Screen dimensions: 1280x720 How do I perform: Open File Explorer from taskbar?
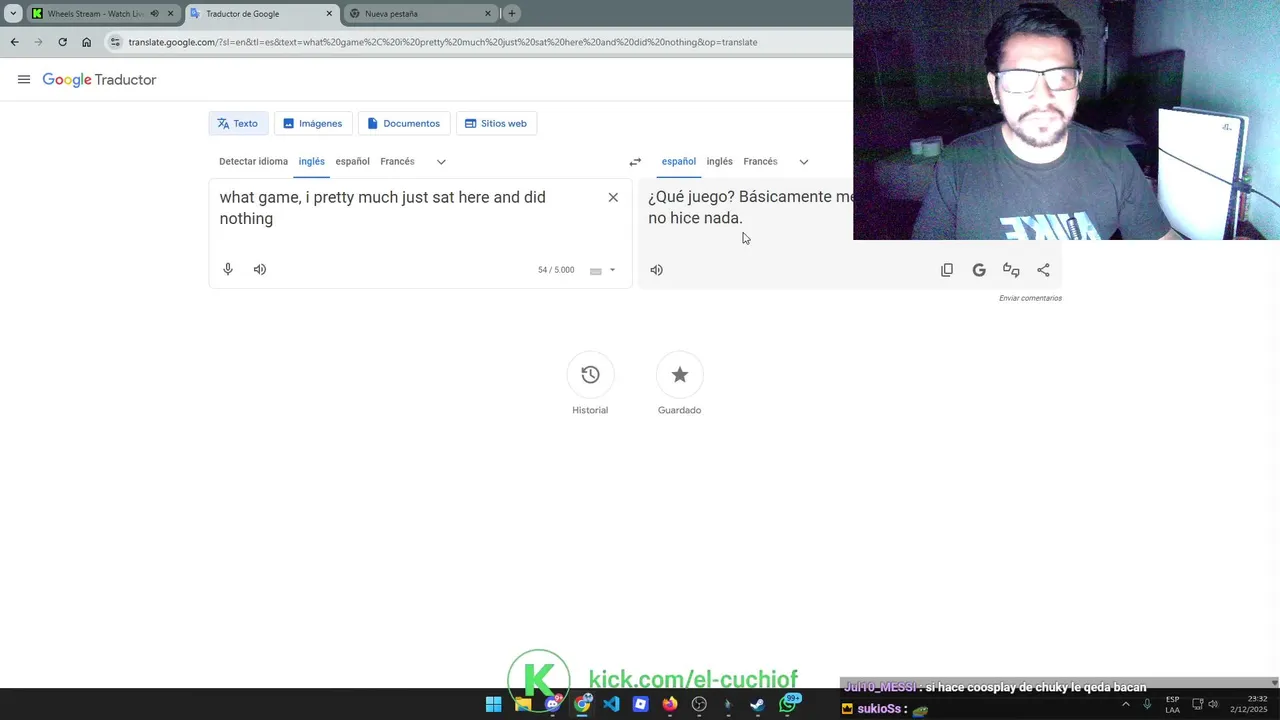[523, 704]
